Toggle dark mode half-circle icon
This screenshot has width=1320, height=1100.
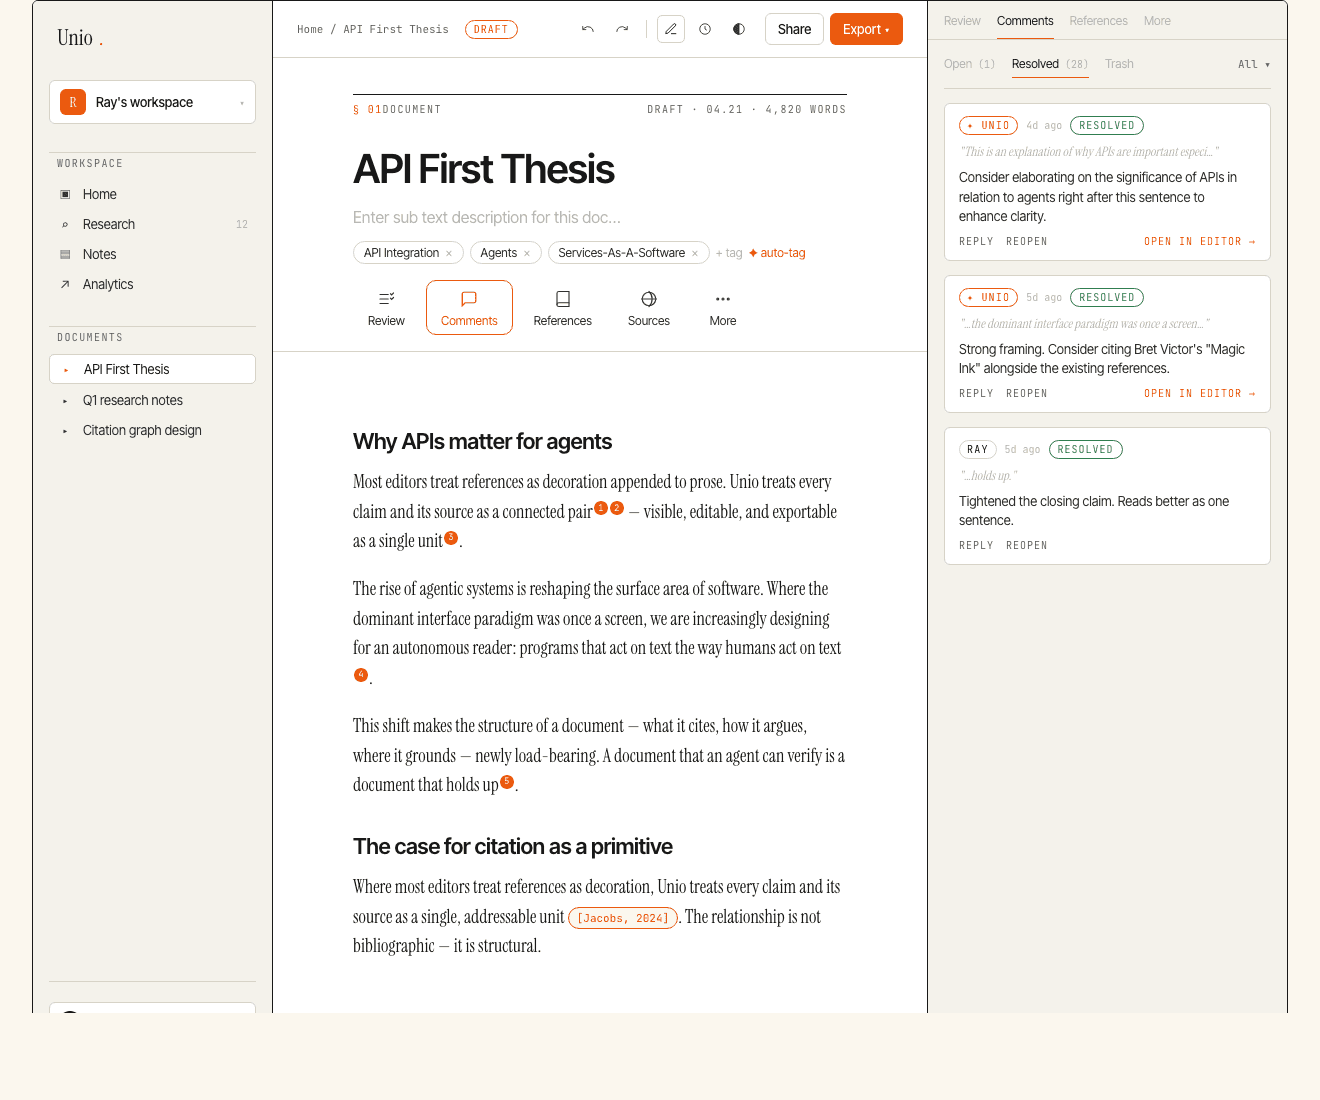pyautogui.click(x=739, y=29)
